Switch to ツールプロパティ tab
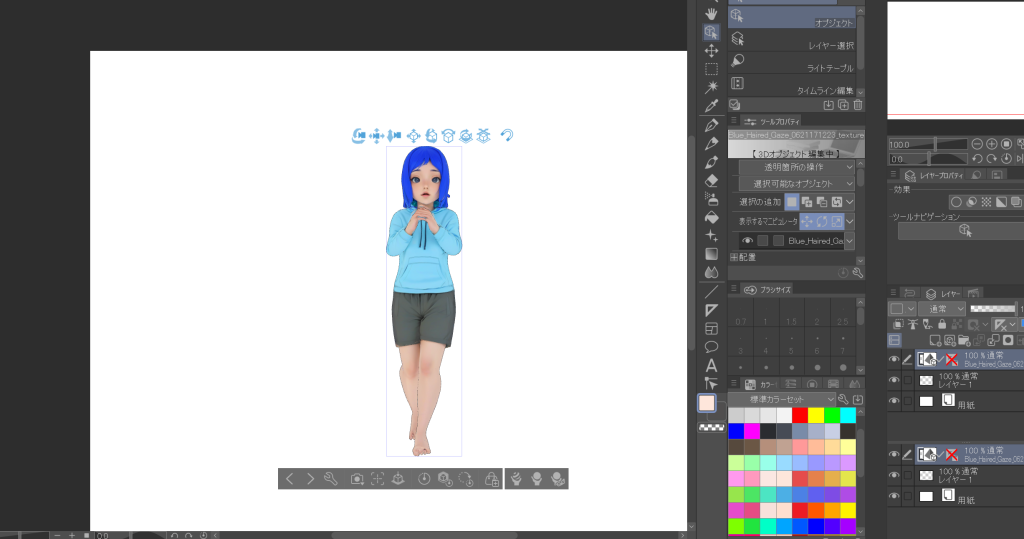This screenshot has height=539, width=1024. 772,122
